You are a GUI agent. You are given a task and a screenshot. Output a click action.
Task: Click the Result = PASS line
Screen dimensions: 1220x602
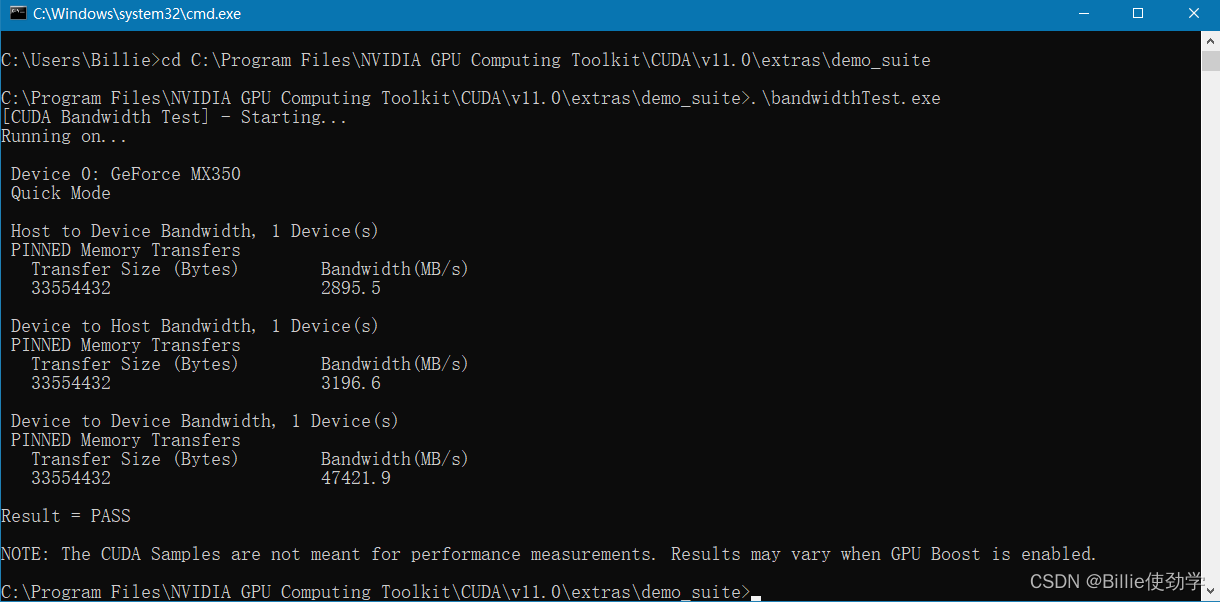[x=66, y=516]
